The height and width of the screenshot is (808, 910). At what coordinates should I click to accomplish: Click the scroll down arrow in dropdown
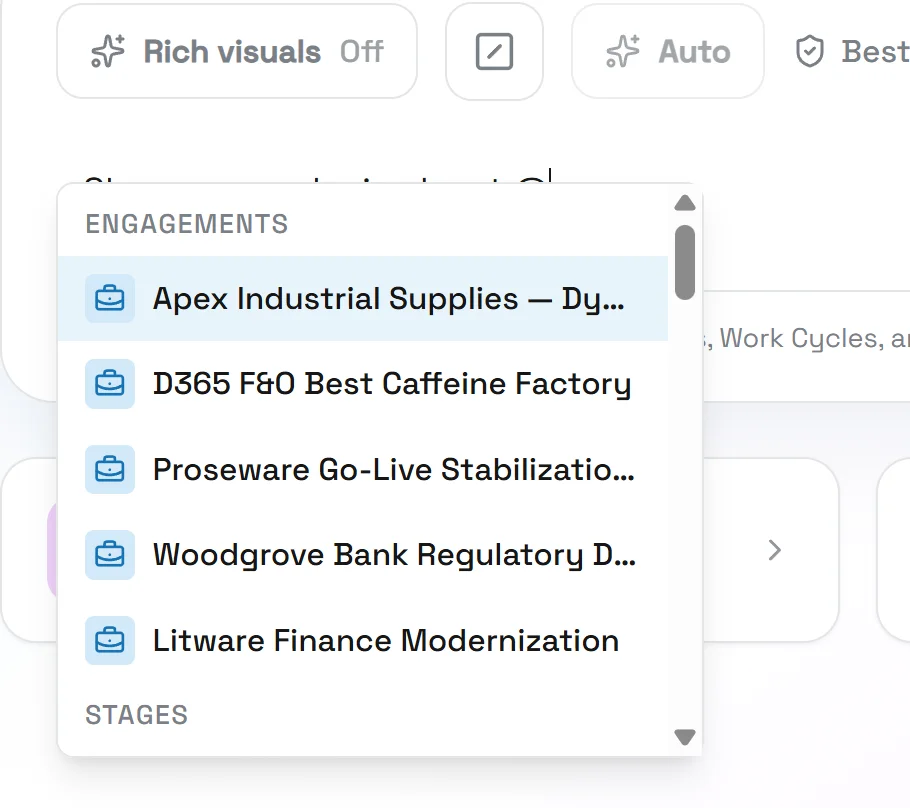click(685, 737)
